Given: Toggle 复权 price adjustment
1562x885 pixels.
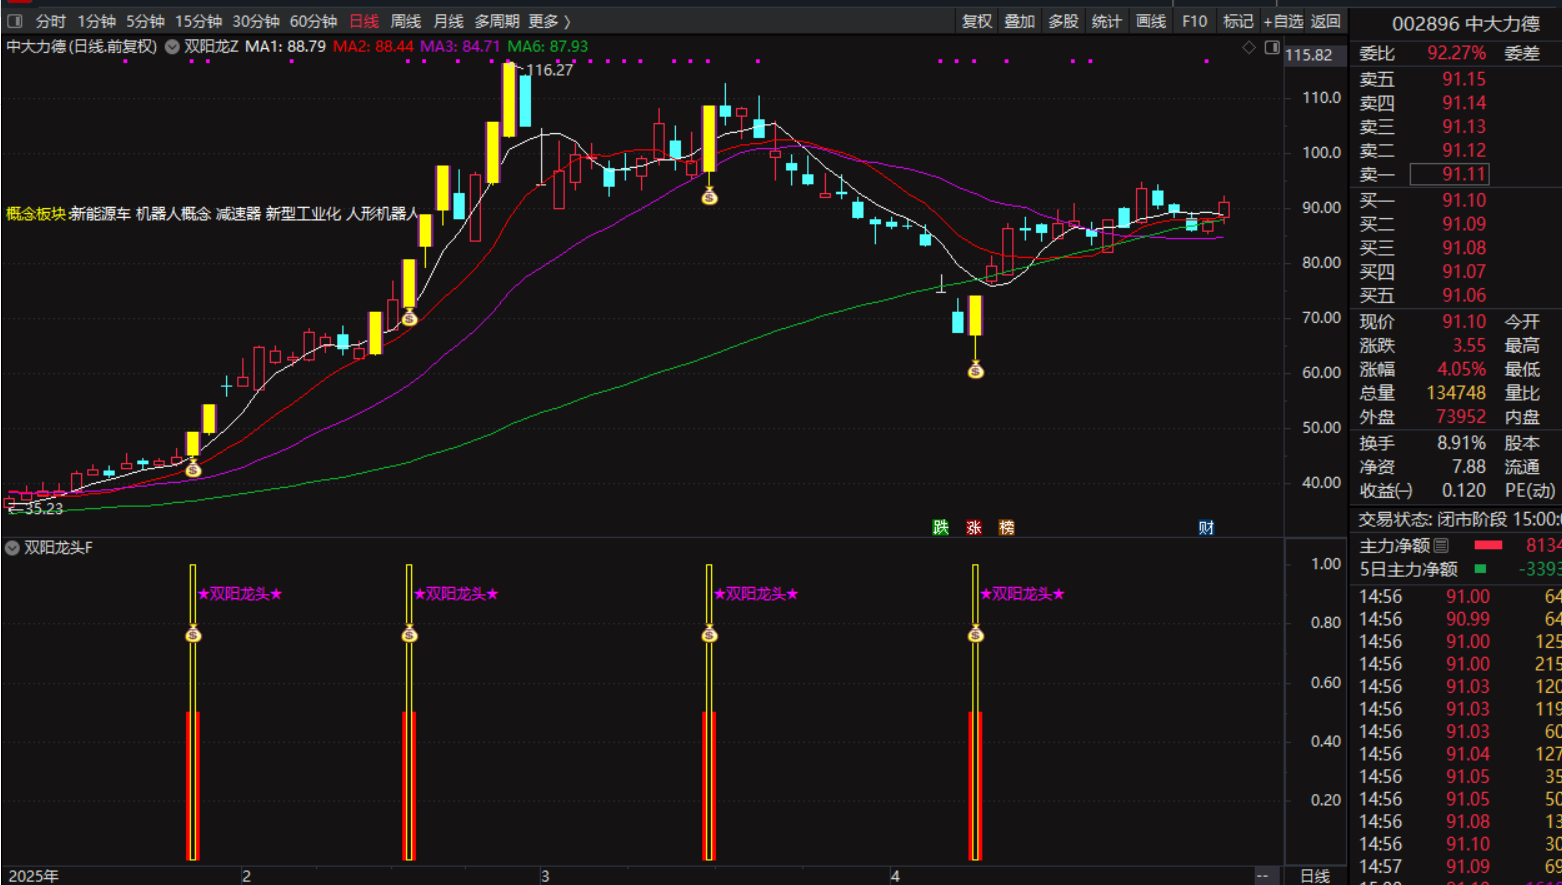Looking at the screenshot, I should (x=977, y=21).
